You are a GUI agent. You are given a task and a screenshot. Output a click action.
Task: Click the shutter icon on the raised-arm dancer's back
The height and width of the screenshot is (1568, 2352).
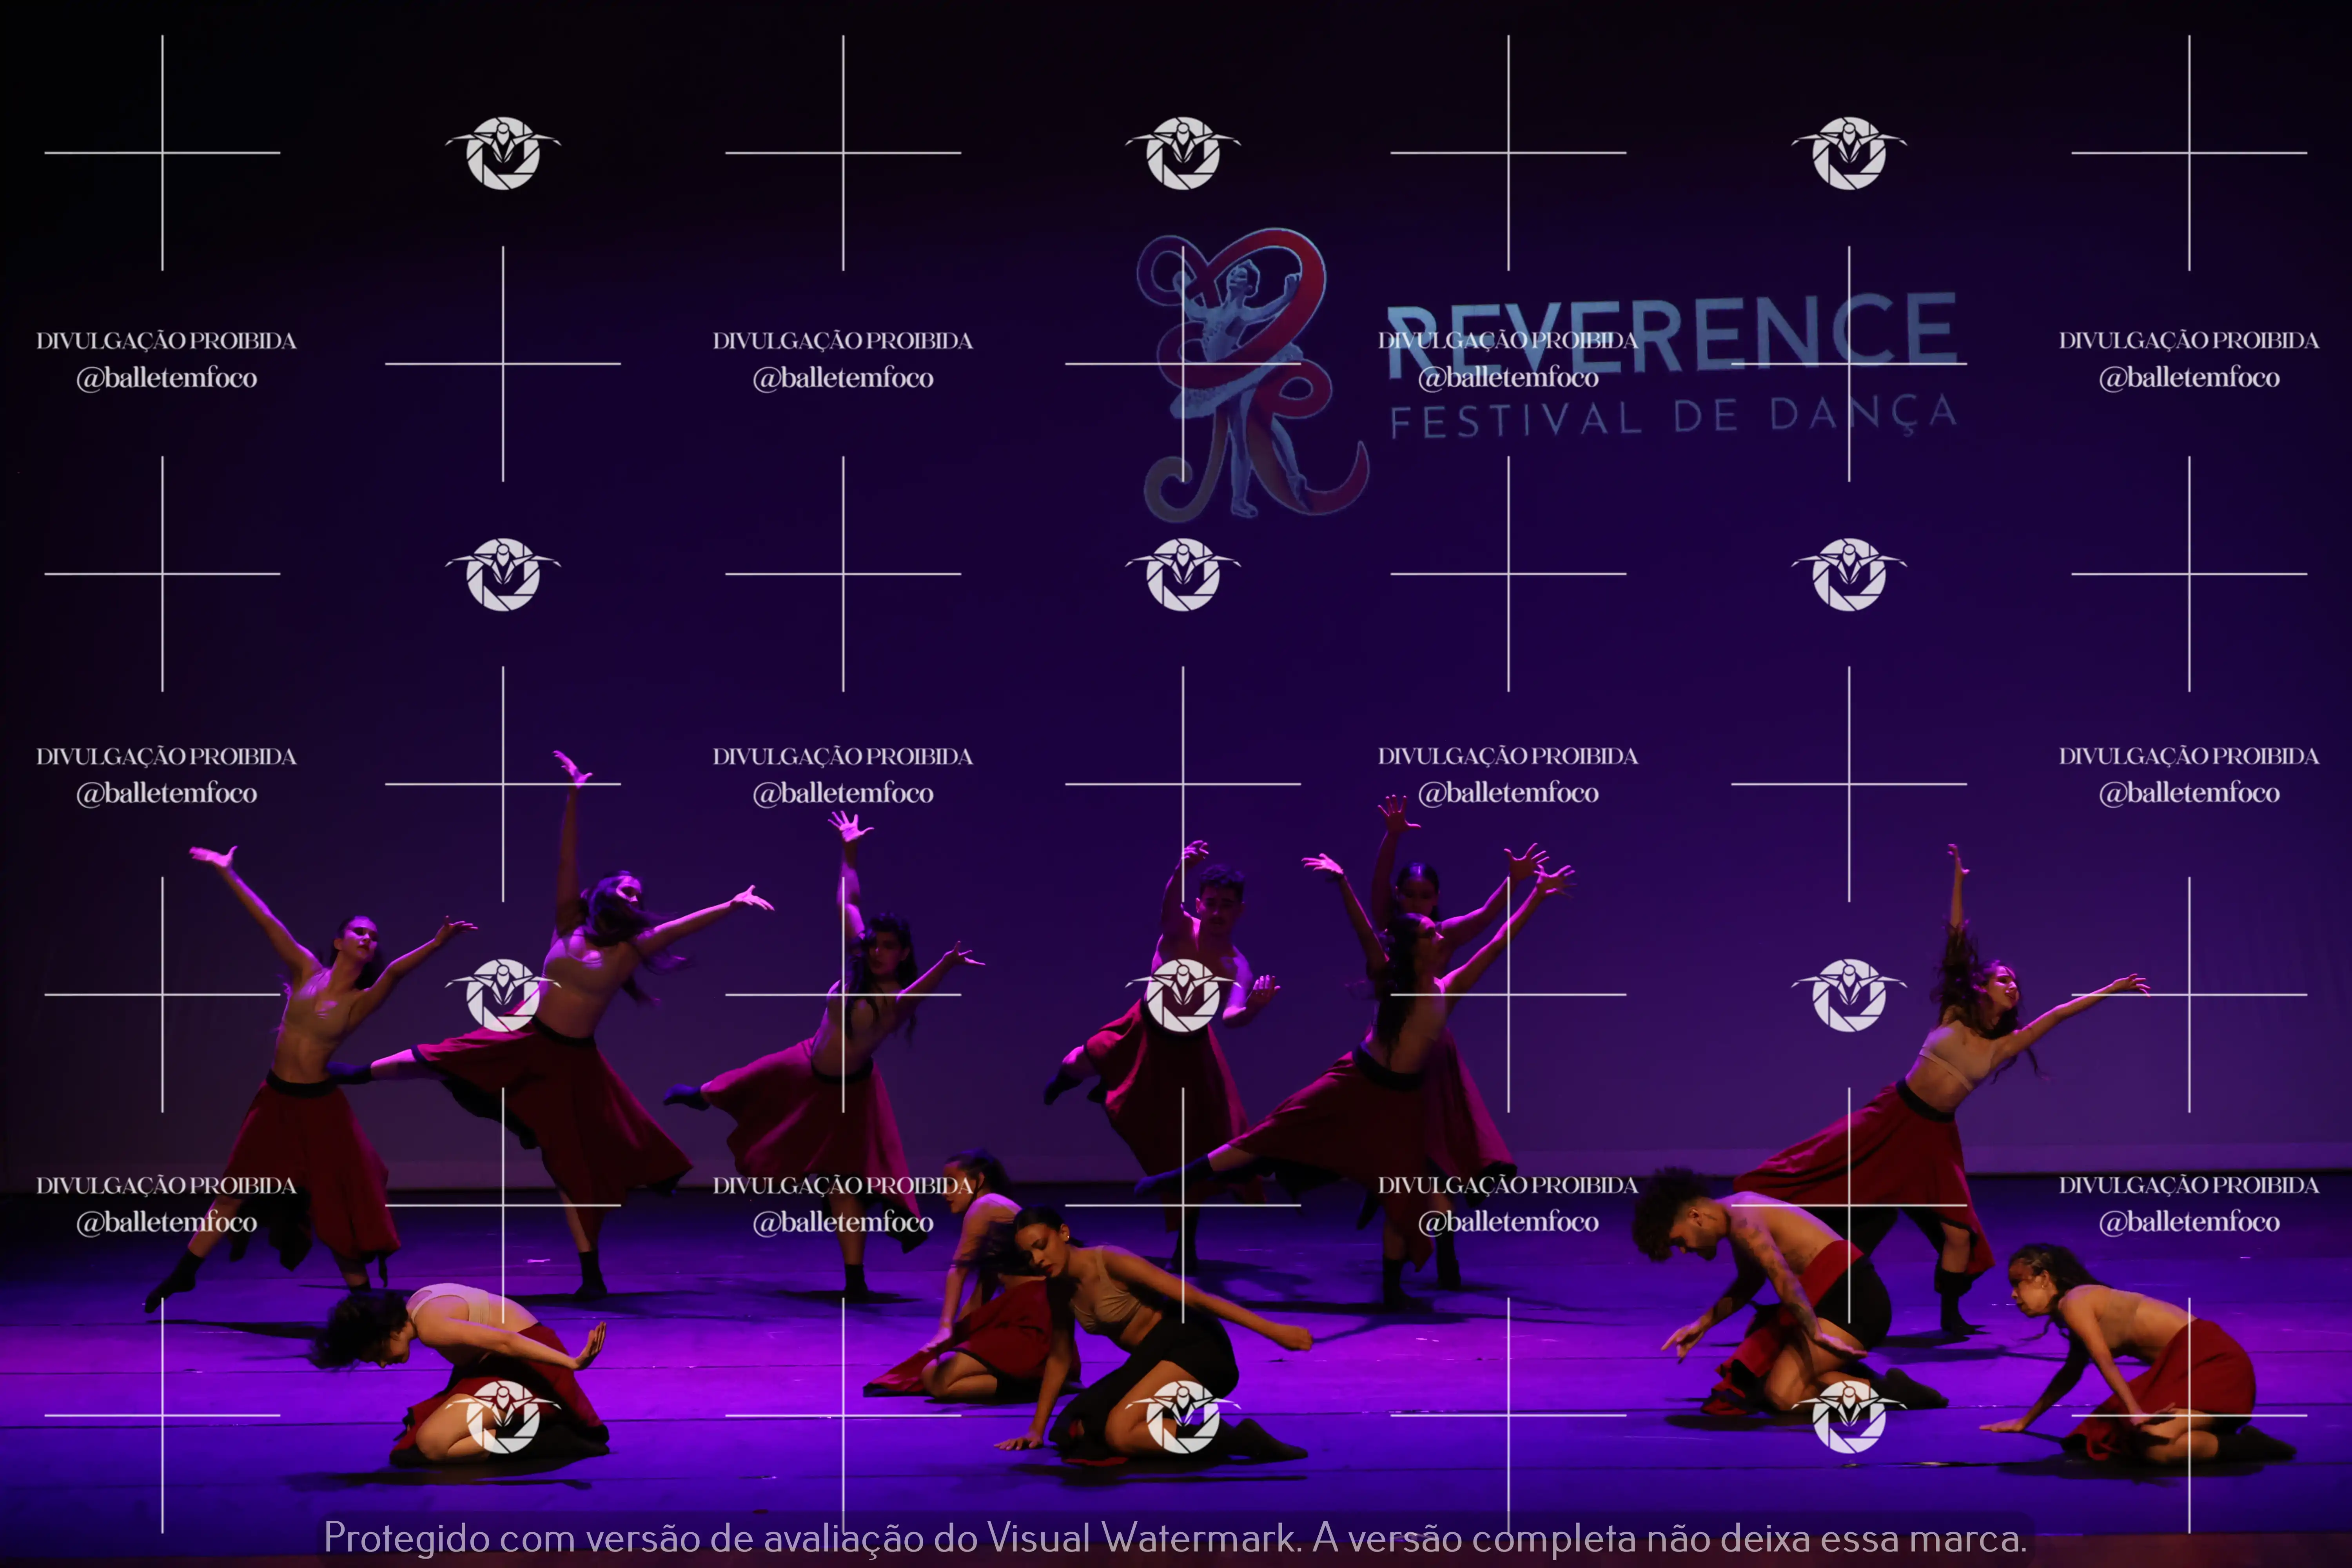pos(503,995)
